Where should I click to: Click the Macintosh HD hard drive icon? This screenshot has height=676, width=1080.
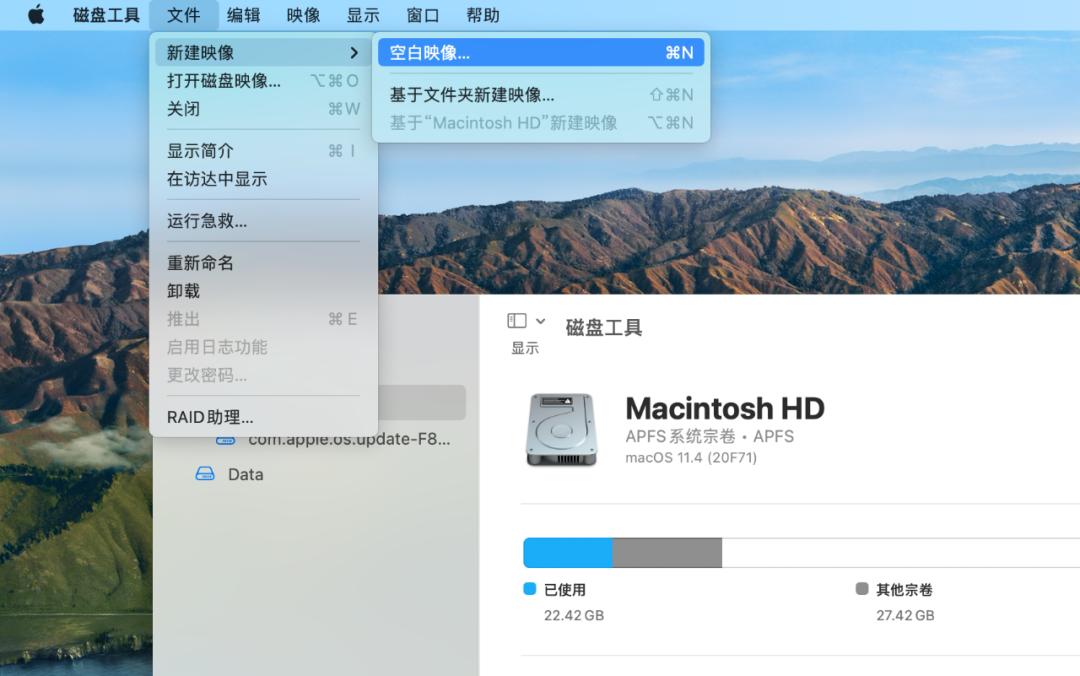[x=561, y=430]
